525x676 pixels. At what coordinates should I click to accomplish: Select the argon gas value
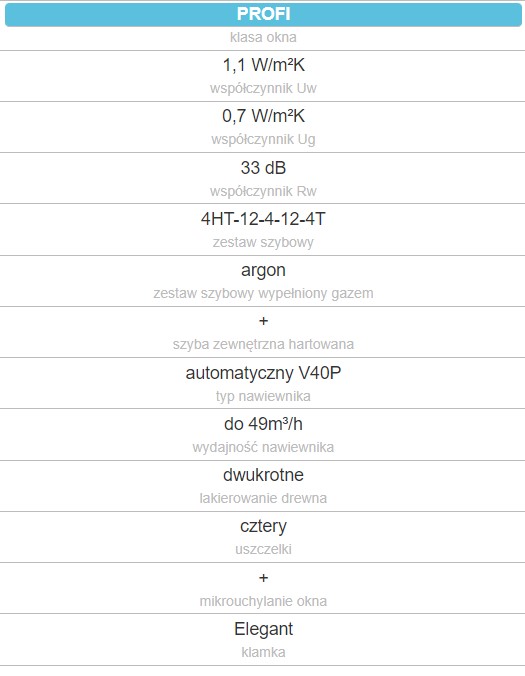tap(263, 271)
